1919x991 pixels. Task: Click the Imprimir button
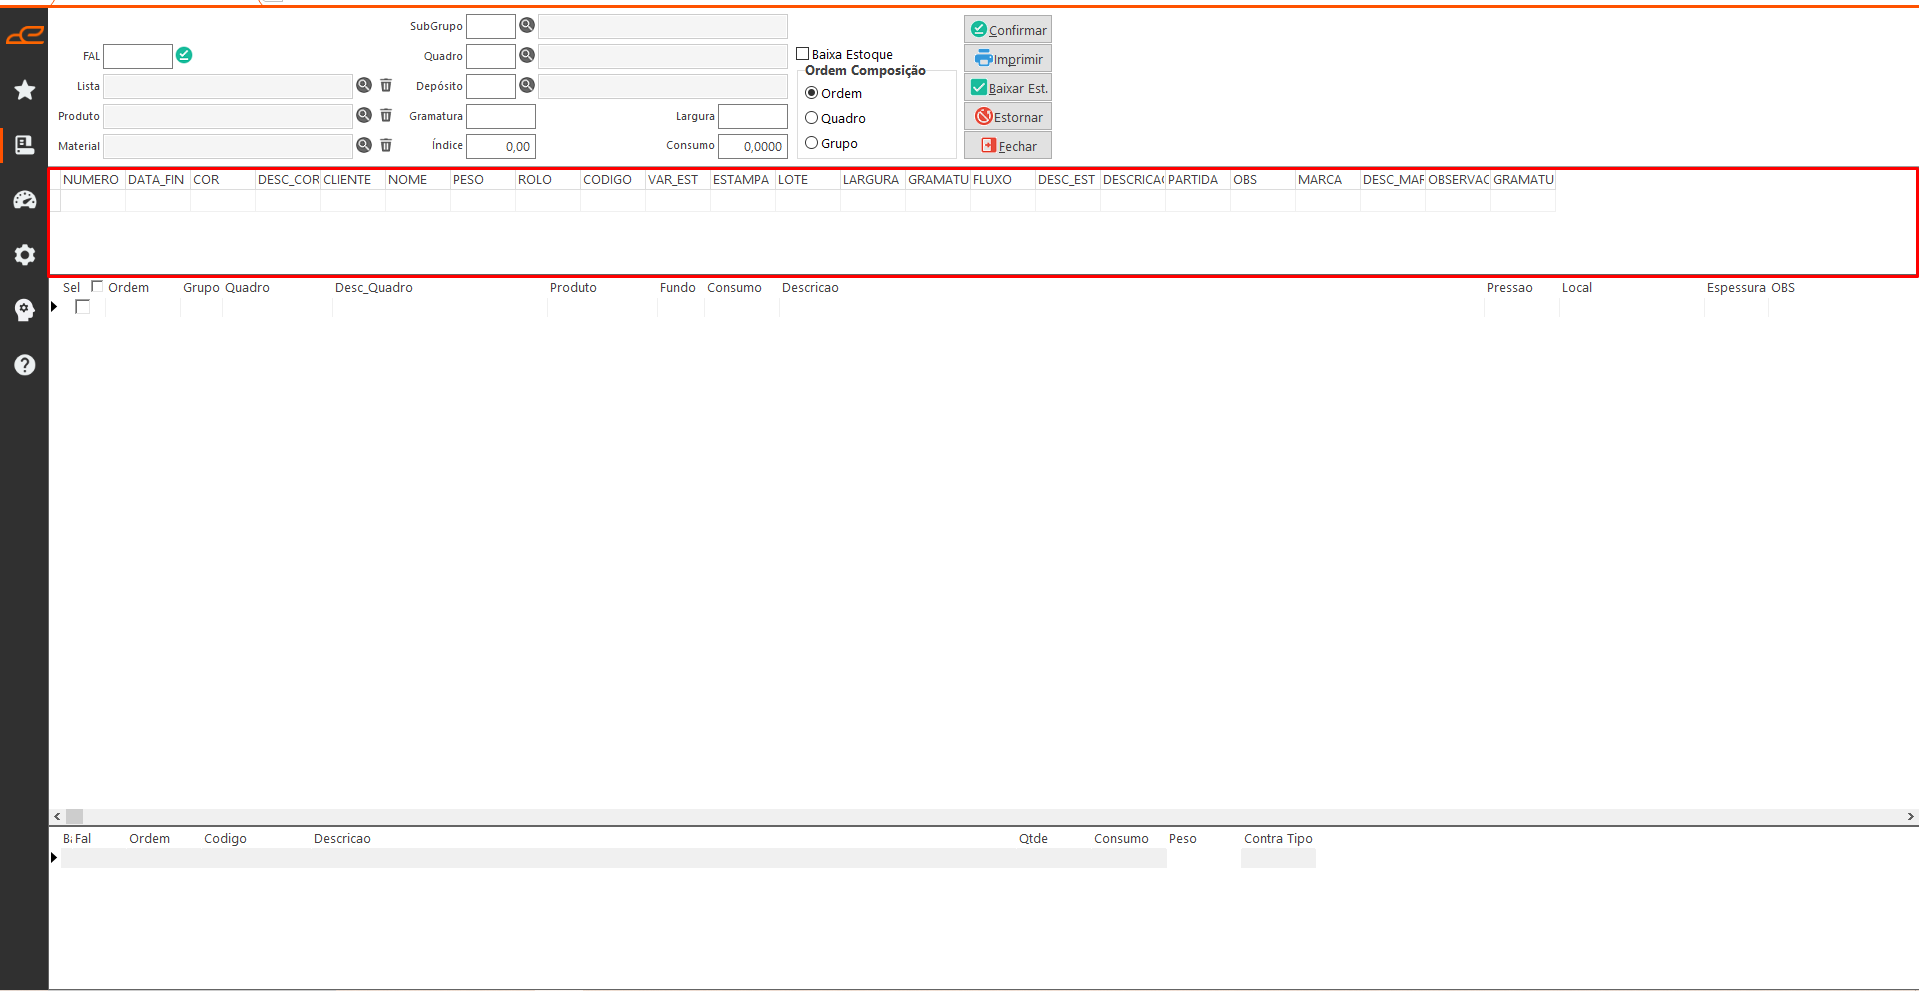(x=1008, y=59)
